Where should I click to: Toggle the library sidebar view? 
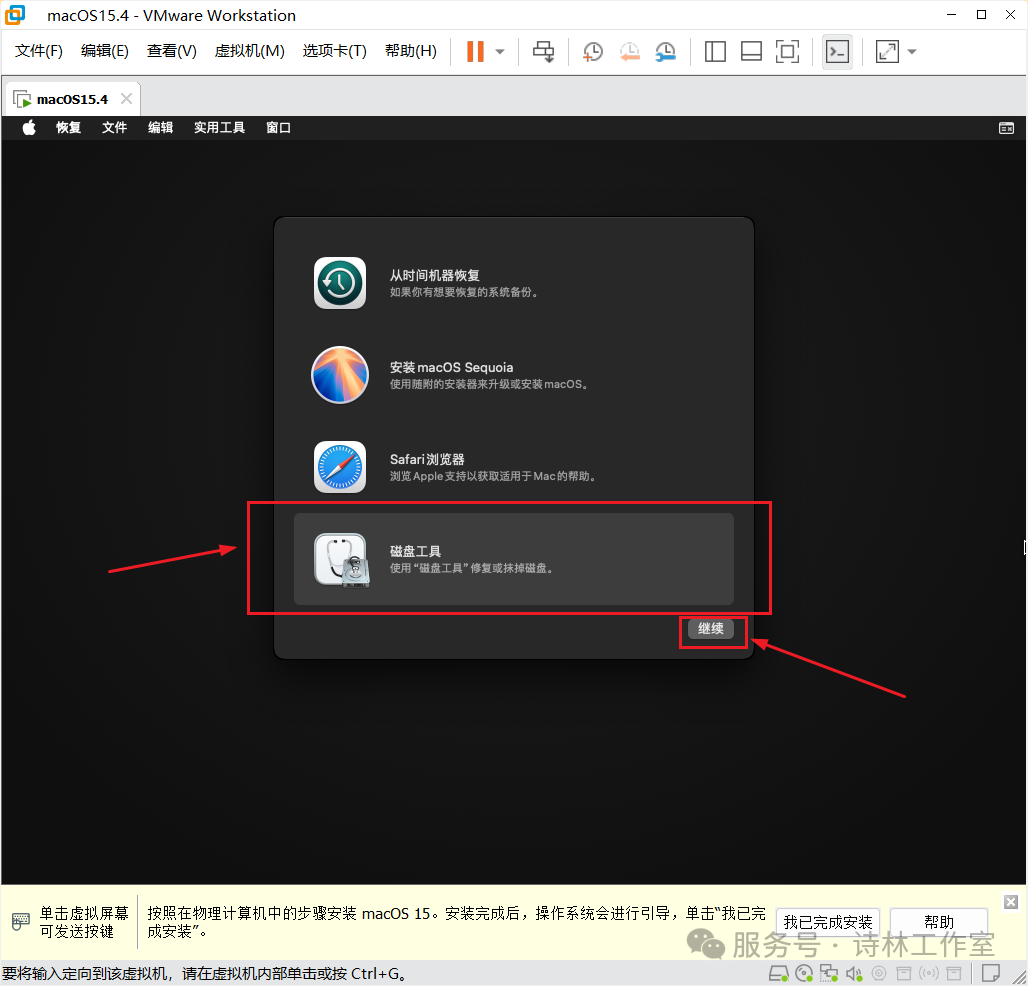click(x=715, y=51)
